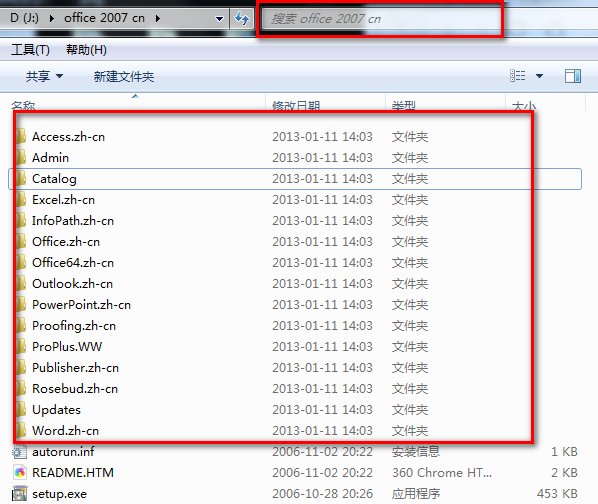
Task: Click the Rosebud.zh-cn folder name
Action: click(x=75, y=388)
